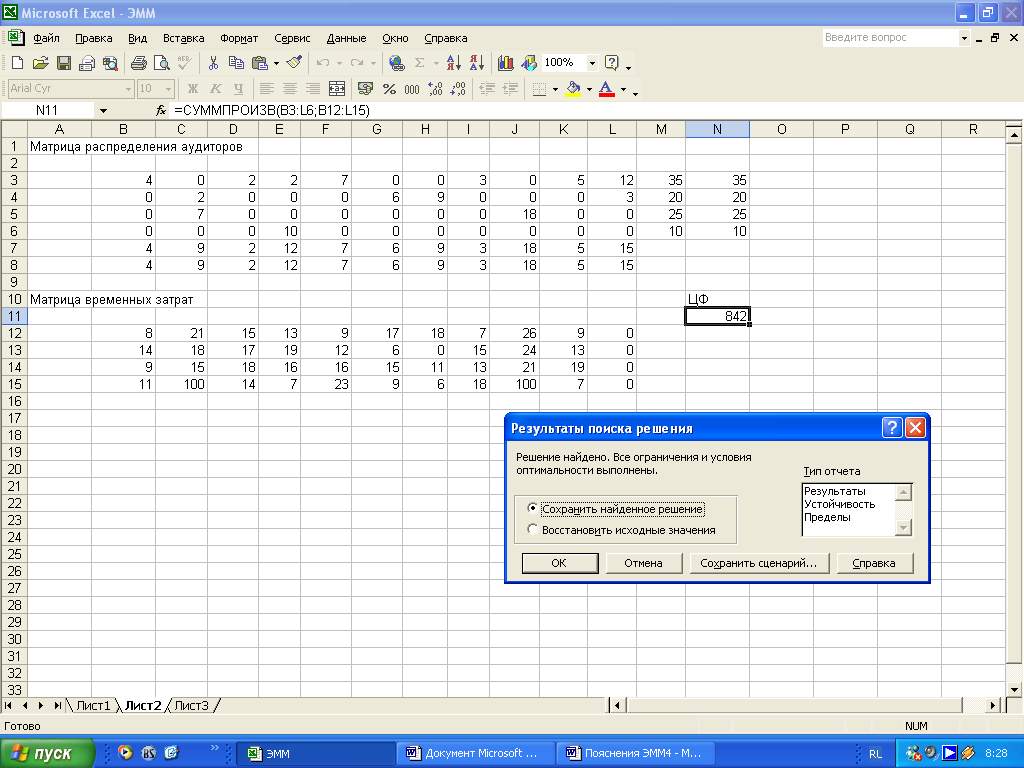Click the Merge and Center icon

pos(336,89)
